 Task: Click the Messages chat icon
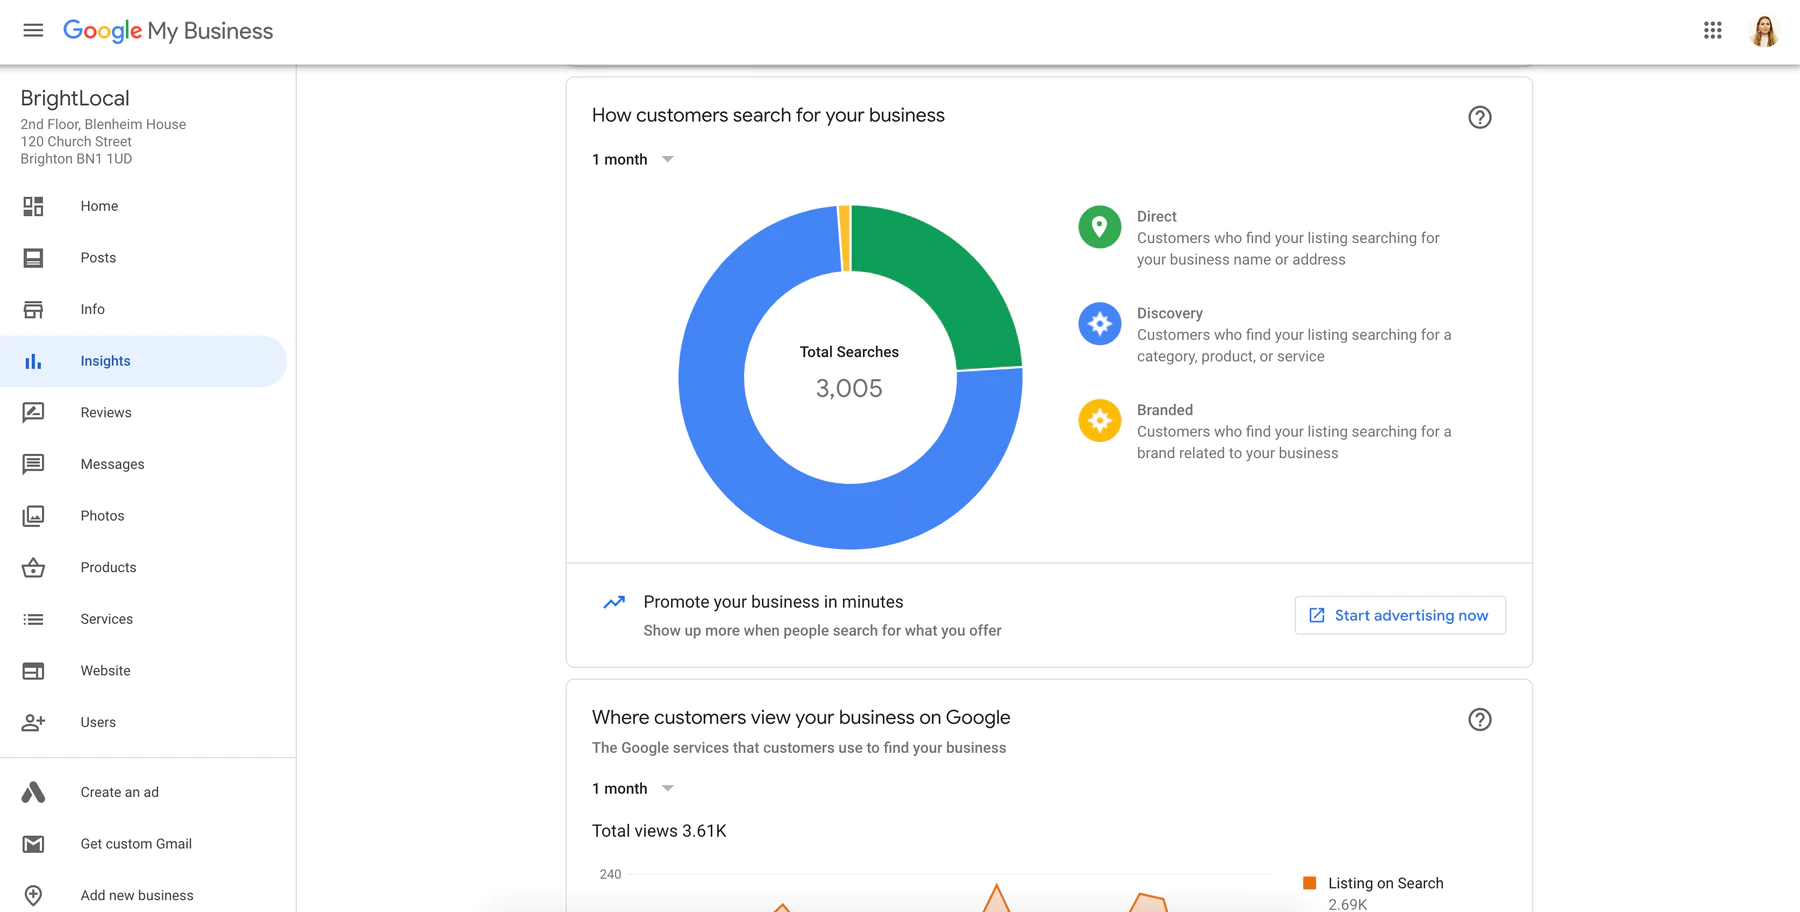[x=33, y=464]
